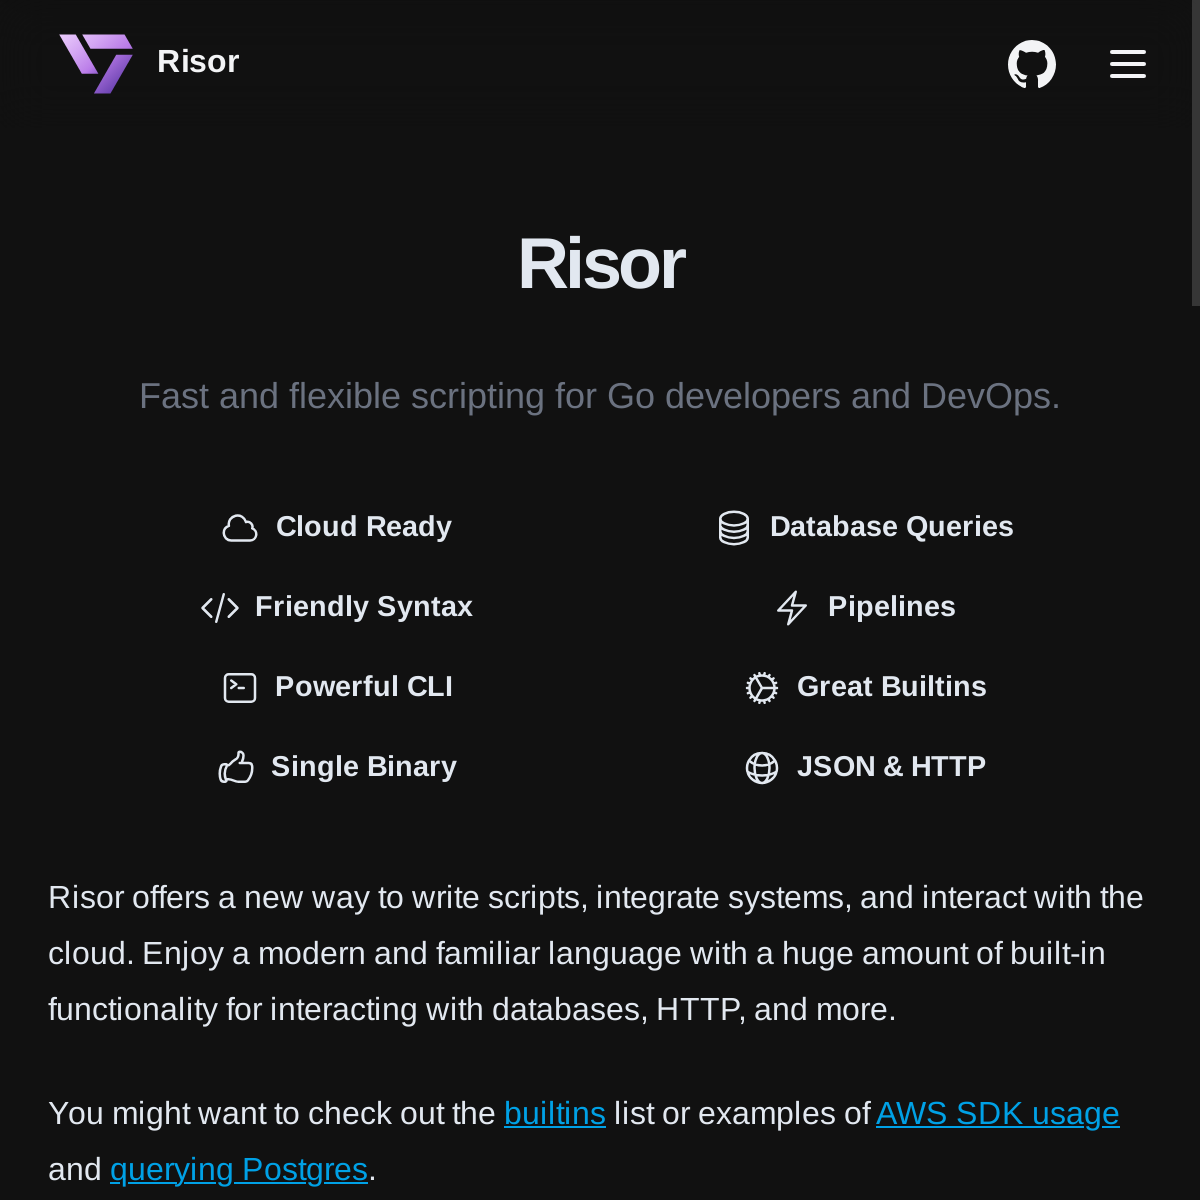The image size is (1200, 1200).
Task: Open the hamburger navigation menu
Action: 1128,64
